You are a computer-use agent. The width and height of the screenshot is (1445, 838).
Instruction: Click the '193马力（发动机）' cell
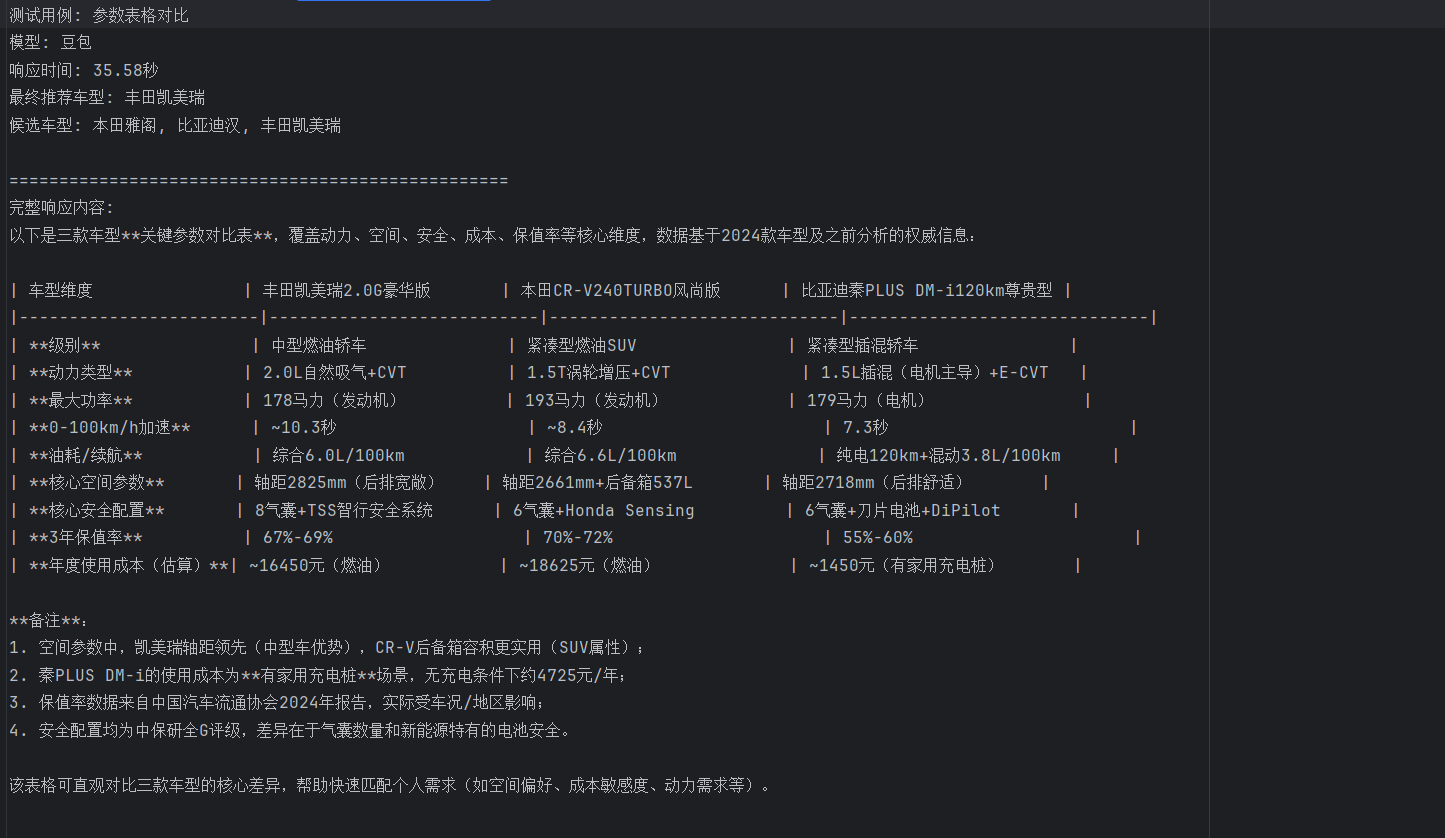(593, 400)
